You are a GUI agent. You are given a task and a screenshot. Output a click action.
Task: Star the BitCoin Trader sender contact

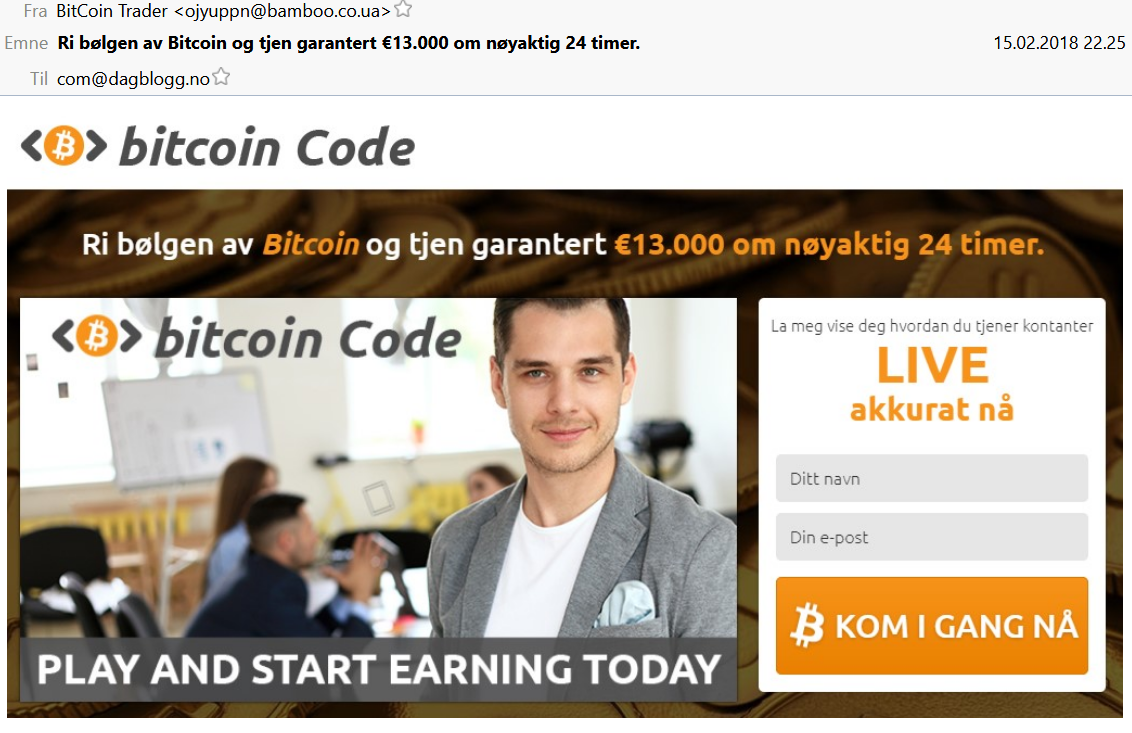click(404, 9)
